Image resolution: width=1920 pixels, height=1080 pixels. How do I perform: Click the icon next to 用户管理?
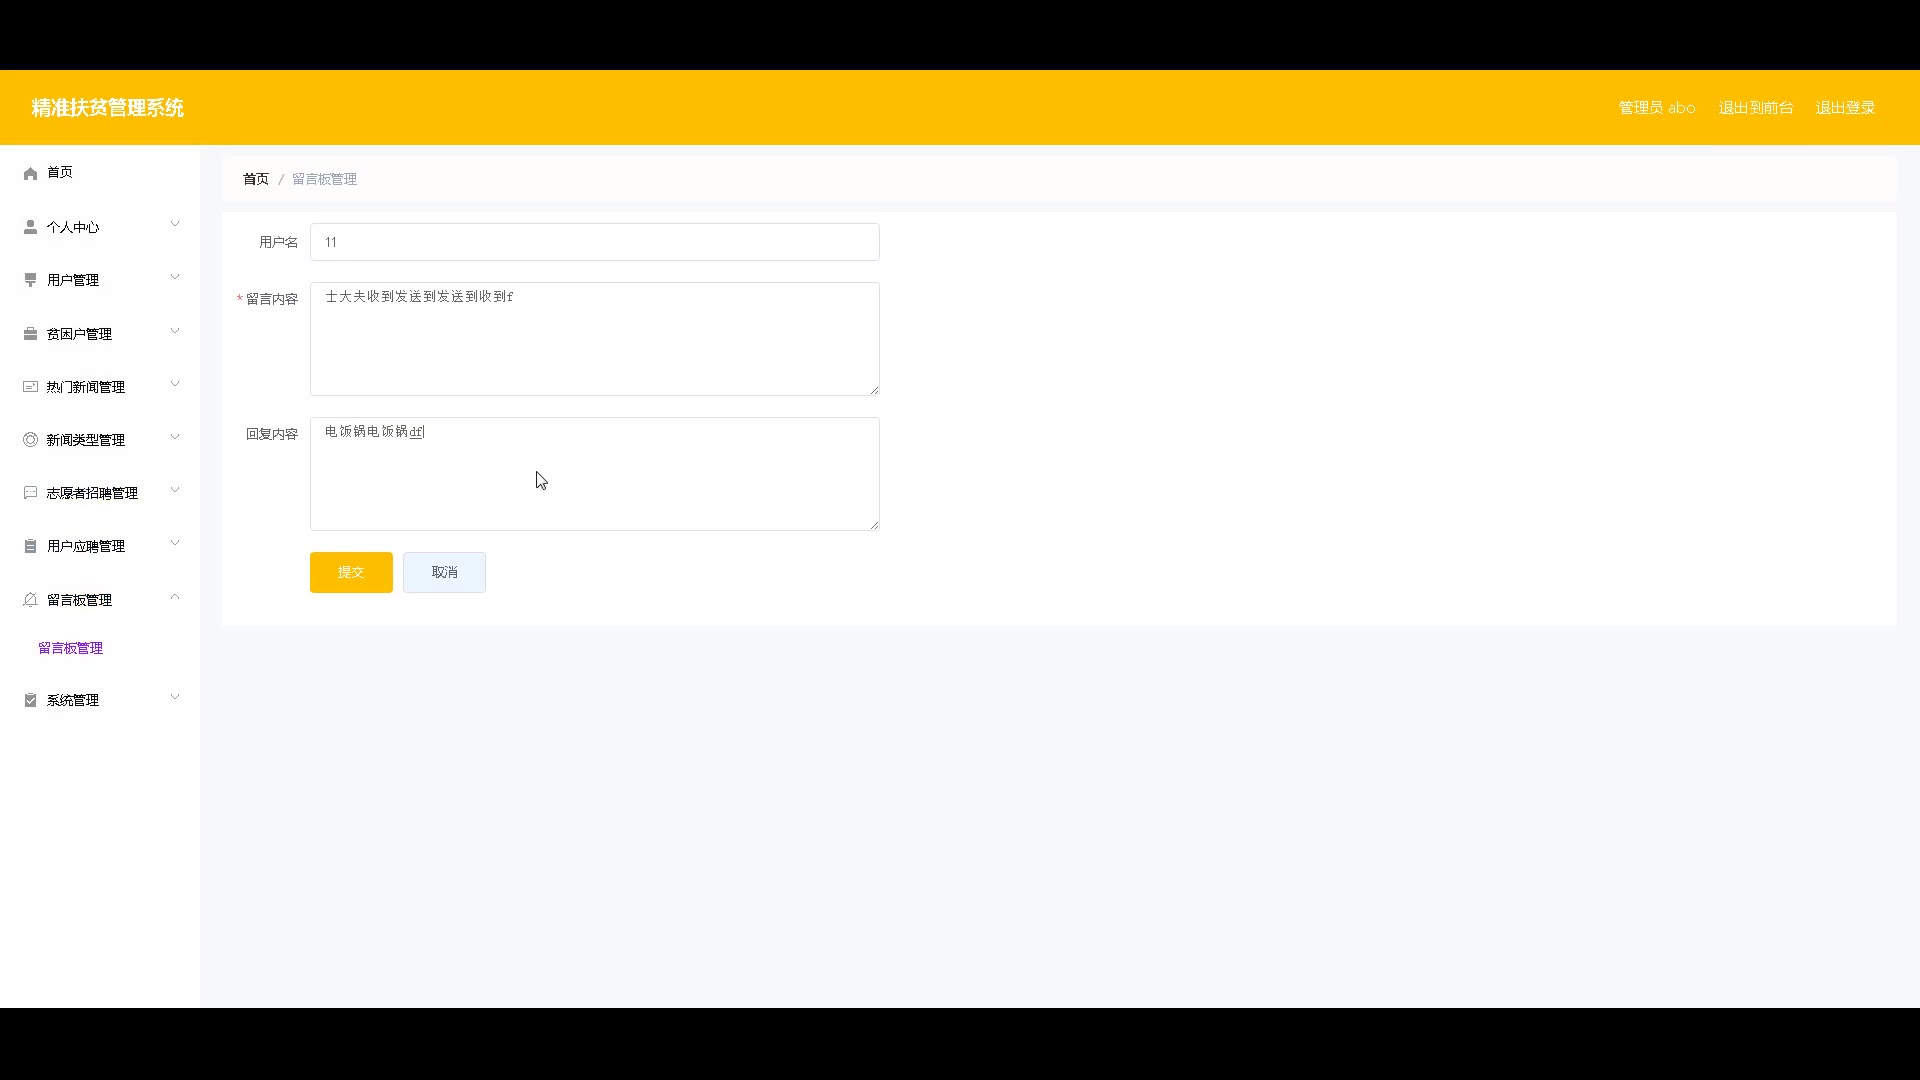point(30,280)
